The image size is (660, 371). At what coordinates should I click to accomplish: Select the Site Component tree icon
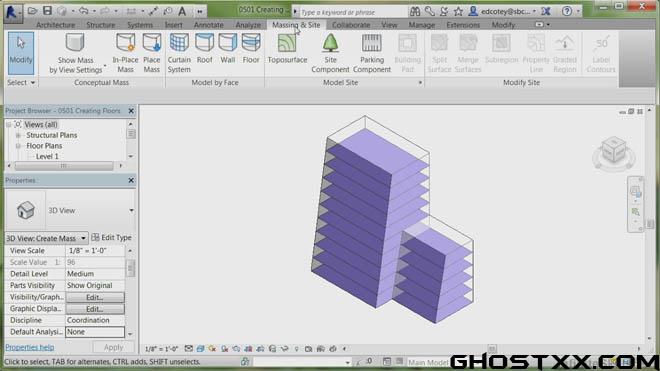point(330,43)
